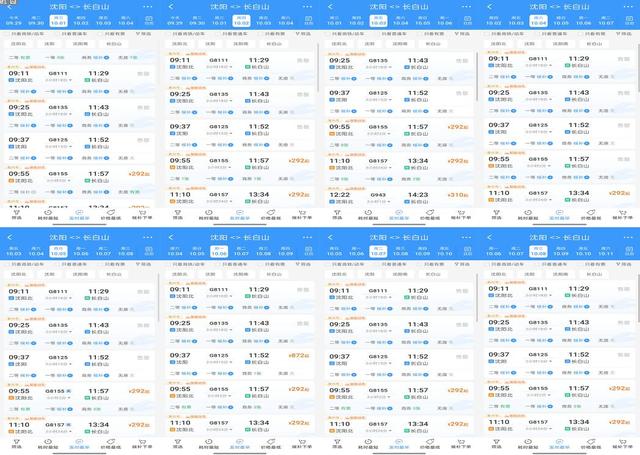Check 只看普通车 on the 10.08 screen

coord(552,264)
